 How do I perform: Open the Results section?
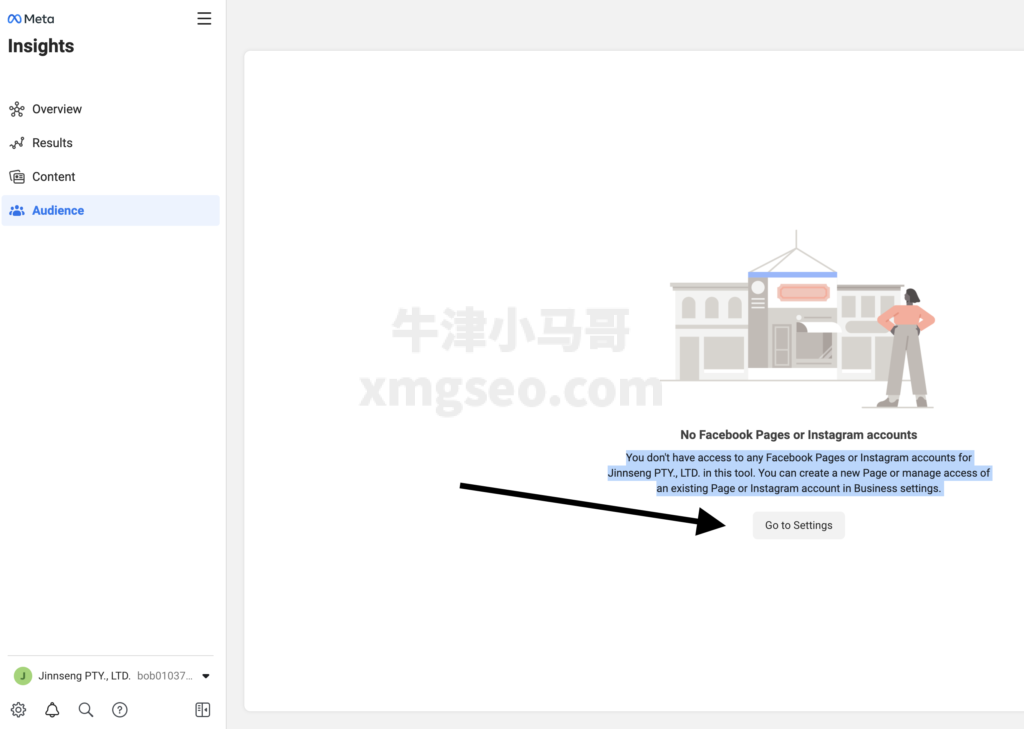pos(110,143)
